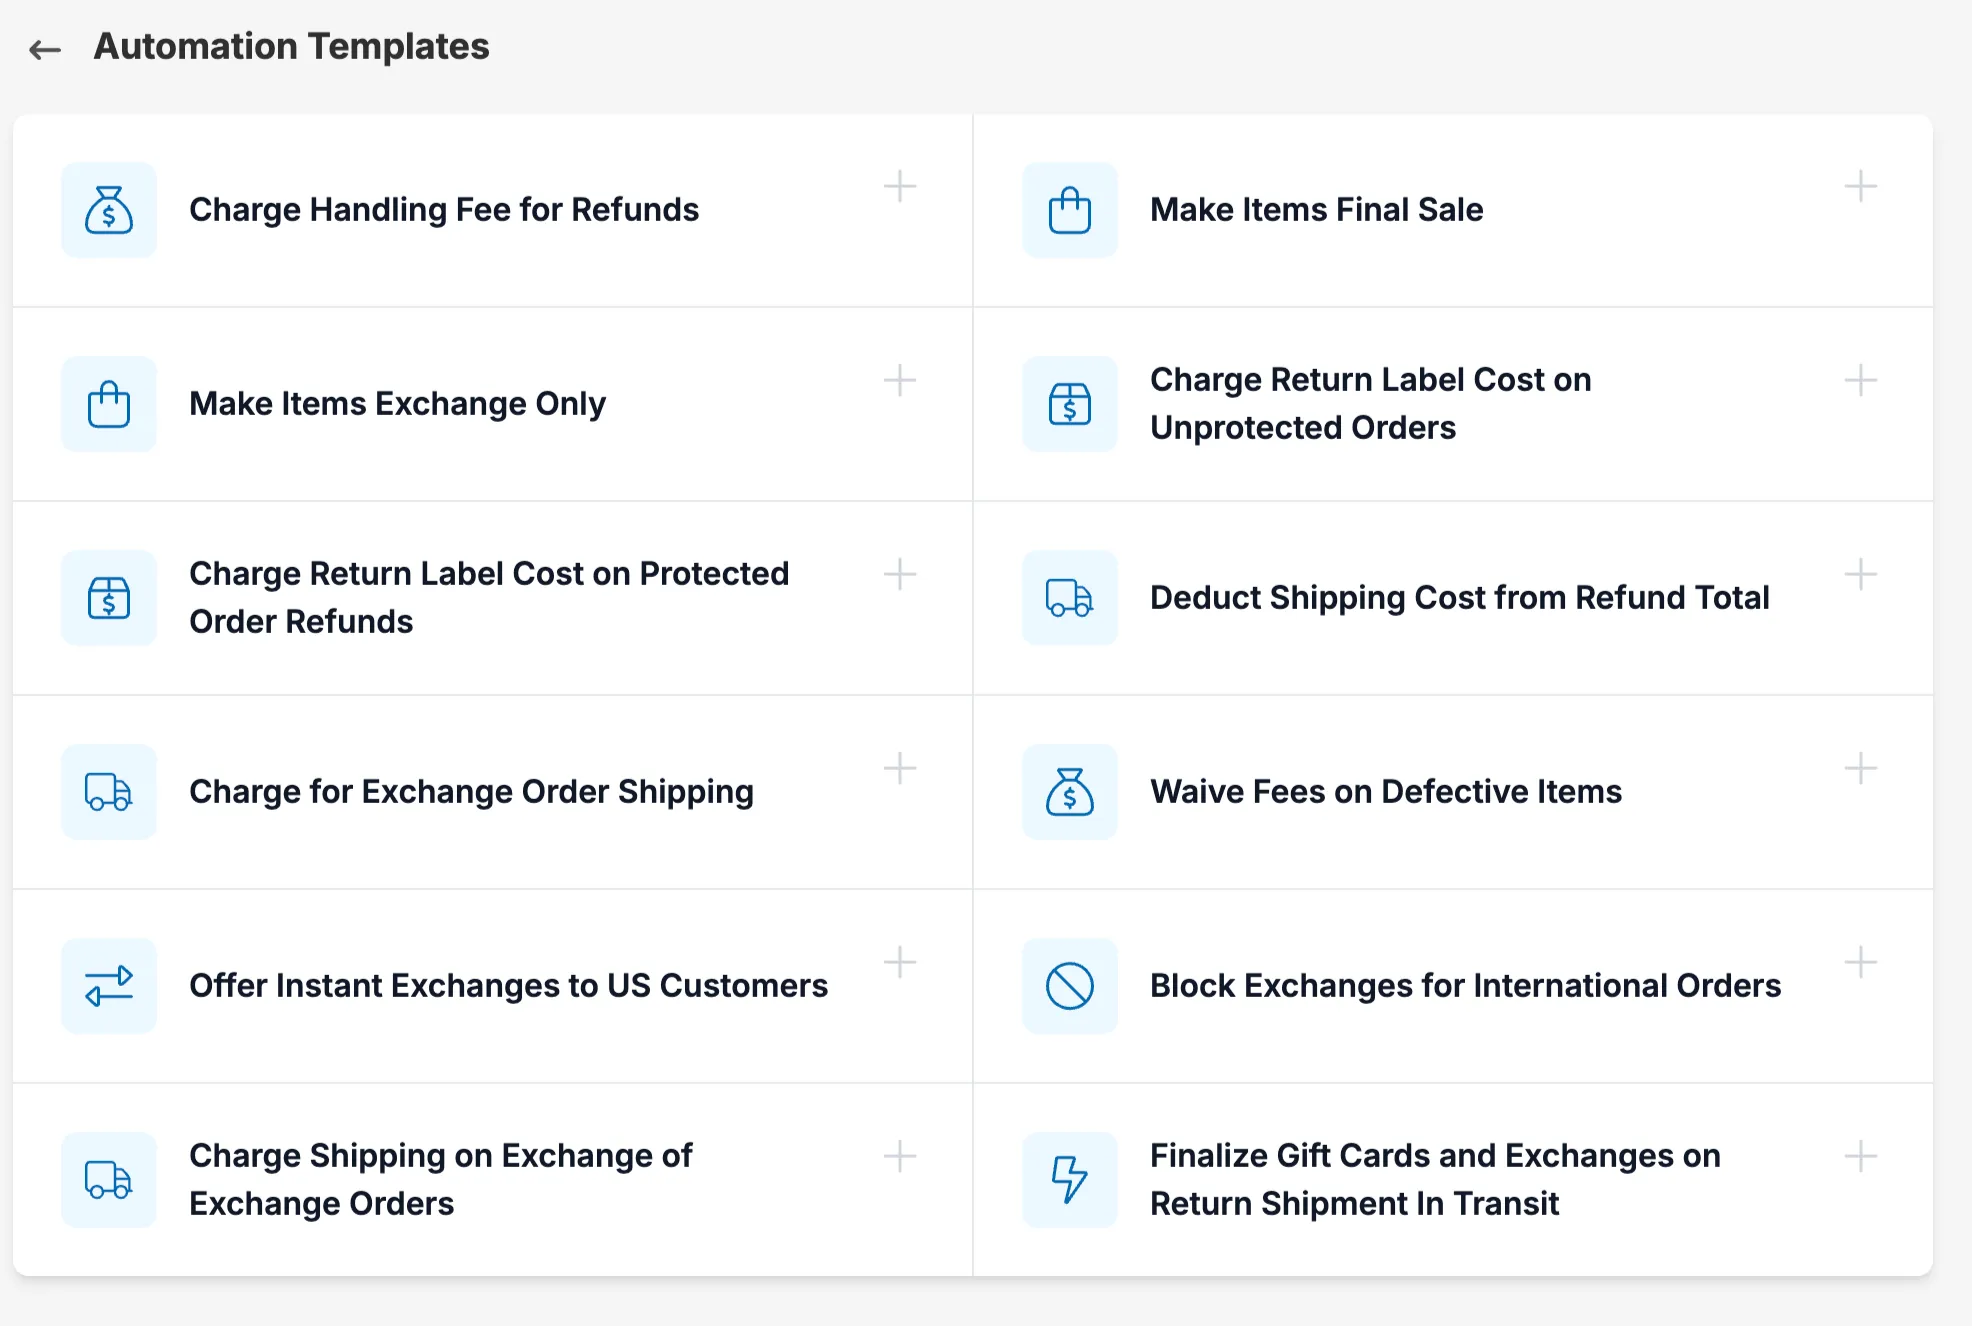Image resolution: width=1972 pixels, height=1326 pixels.
Task: Add the Block Exchanges for International Orders template
Action: [x=1860, y=962]
